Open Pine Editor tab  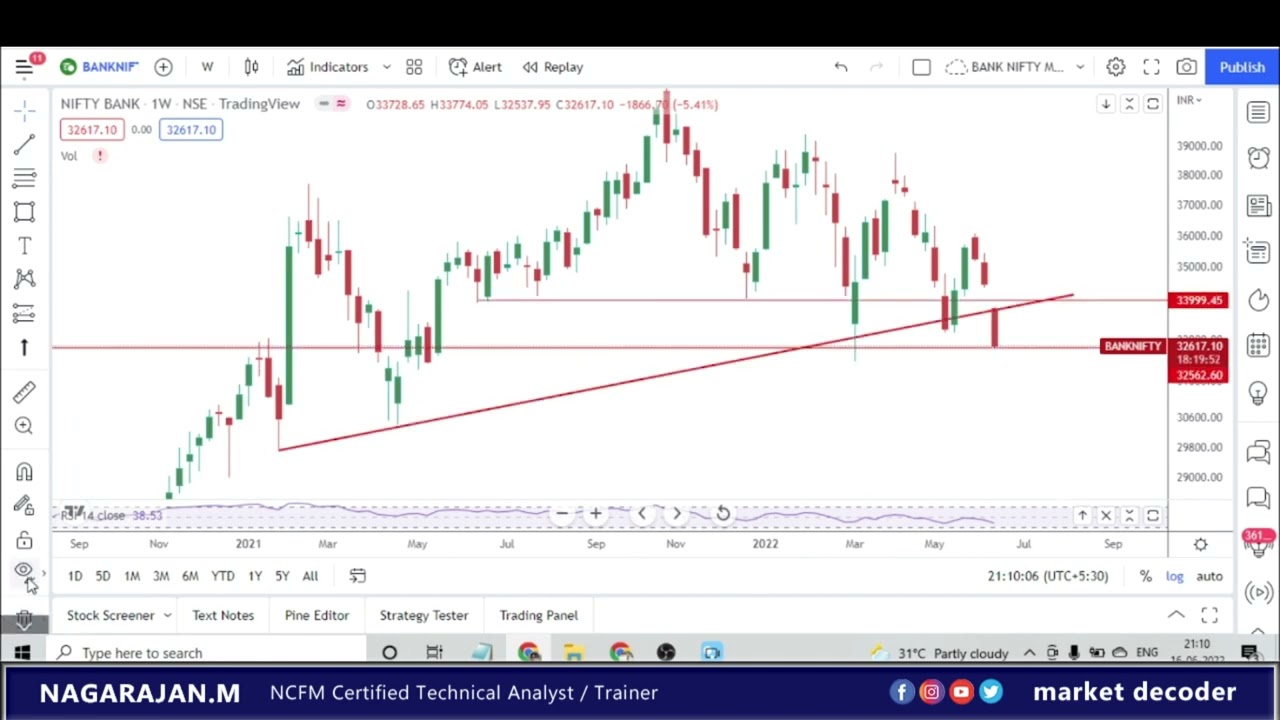[x=316, y=615]
